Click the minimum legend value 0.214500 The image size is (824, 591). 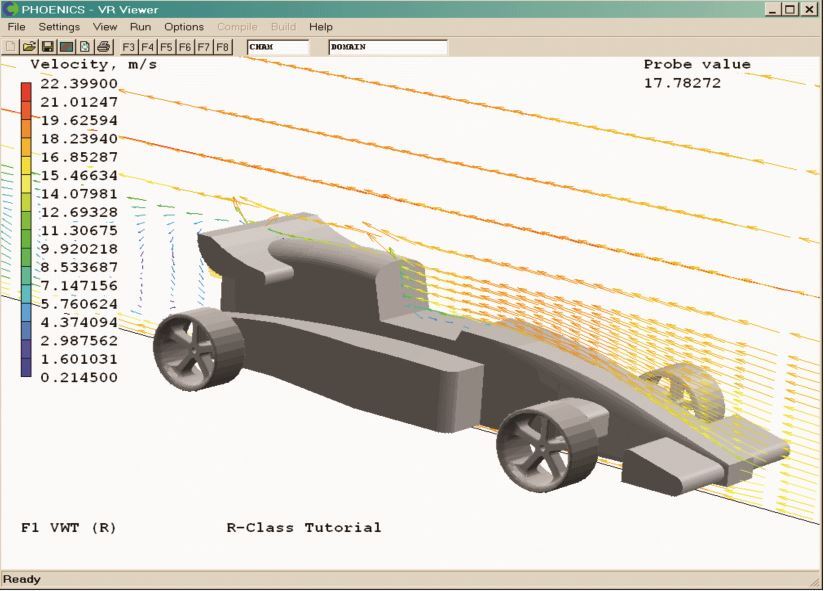coord(79,377)
